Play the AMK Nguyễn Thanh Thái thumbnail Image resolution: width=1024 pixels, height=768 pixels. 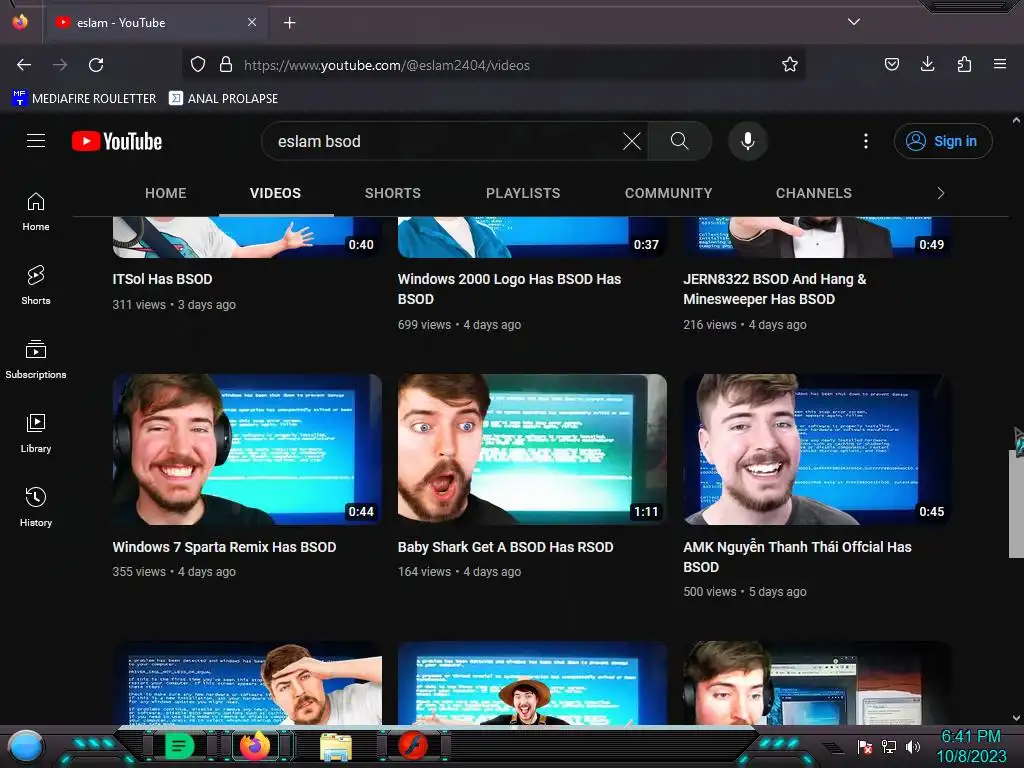(817, 449)
